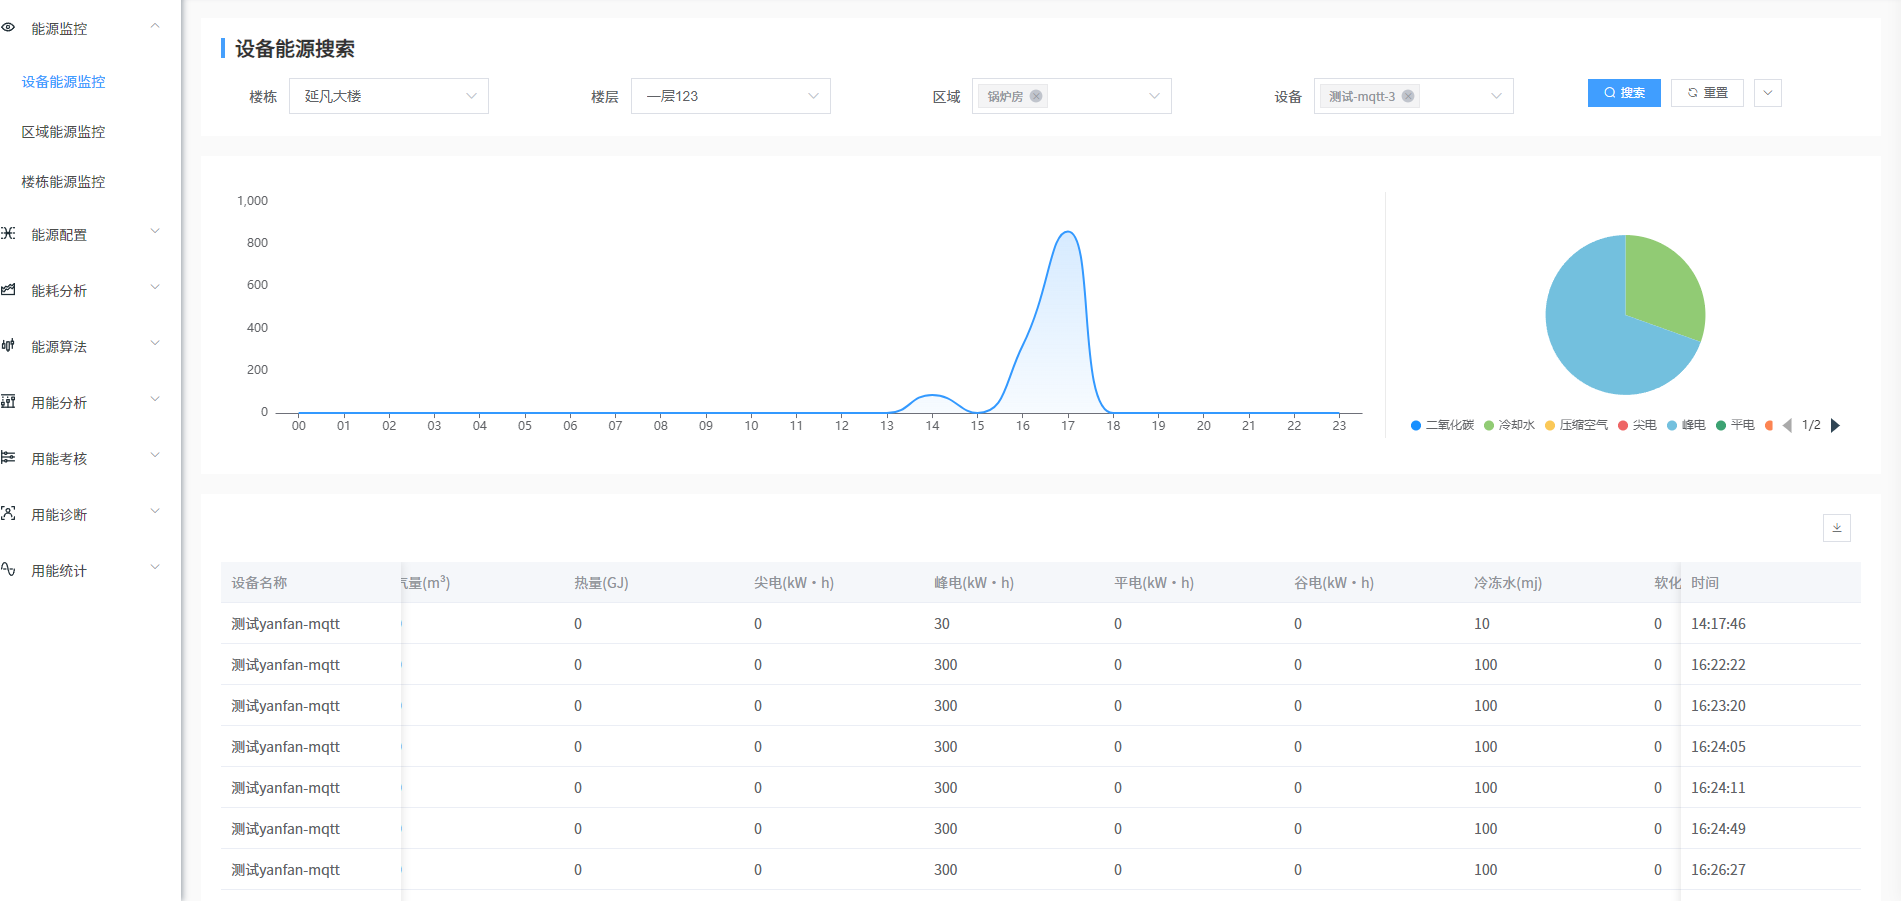Screen dimensions: 1901x901
Task: Collapse the 能源监控 menu group
Action: 155,26
